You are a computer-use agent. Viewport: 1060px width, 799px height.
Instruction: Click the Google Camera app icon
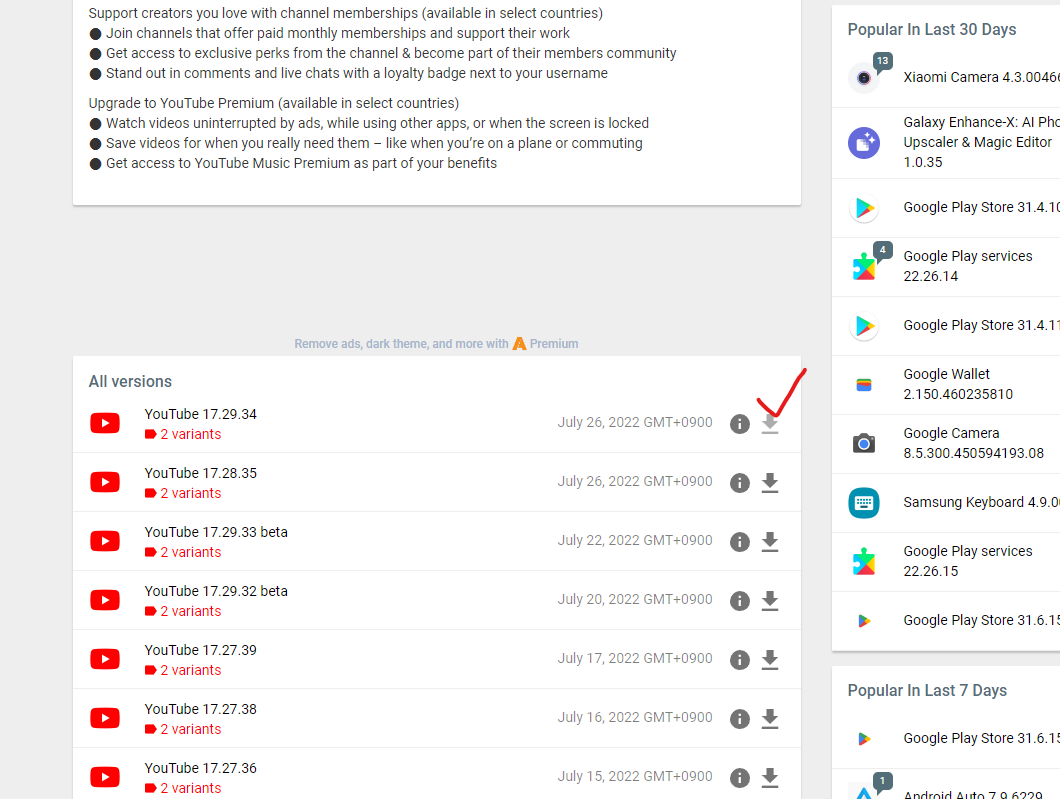coord(864,443)
